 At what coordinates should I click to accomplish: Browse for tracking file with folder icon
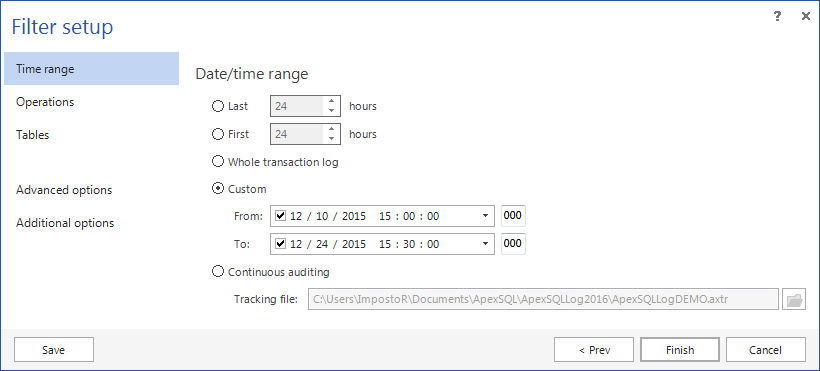794,299
